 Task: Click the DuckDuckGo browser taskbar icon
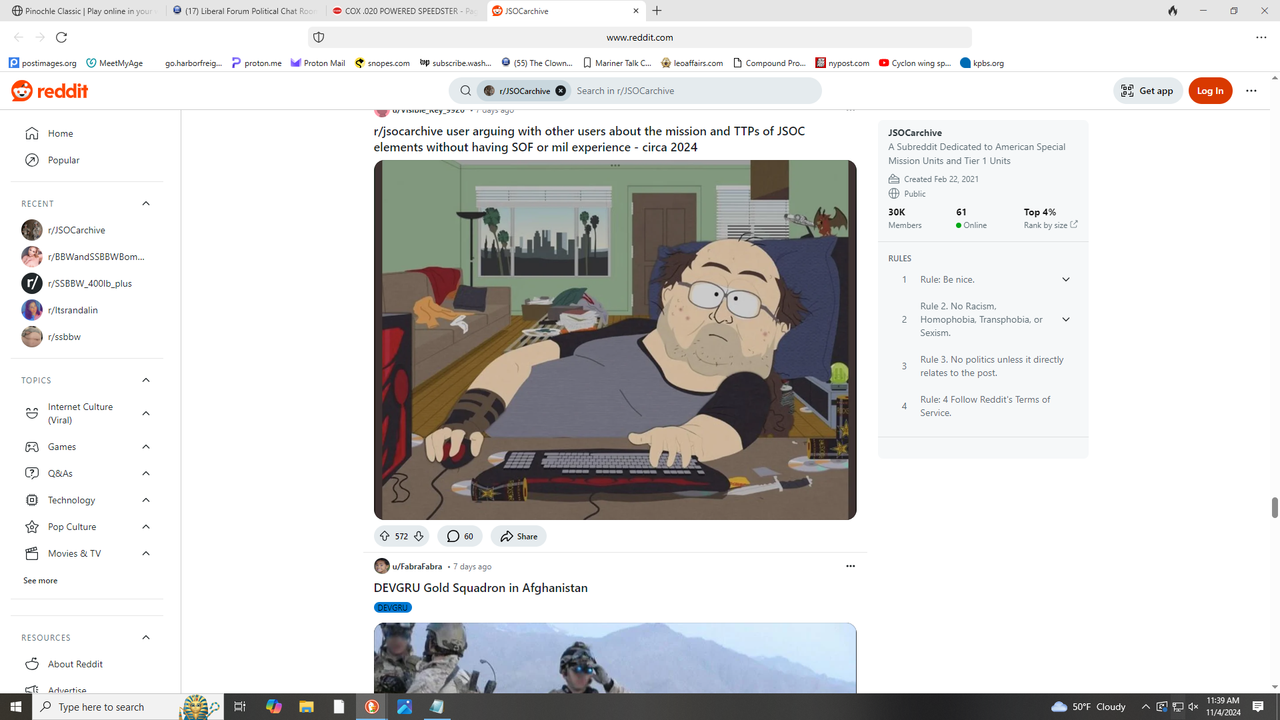[x=371, y=707]
